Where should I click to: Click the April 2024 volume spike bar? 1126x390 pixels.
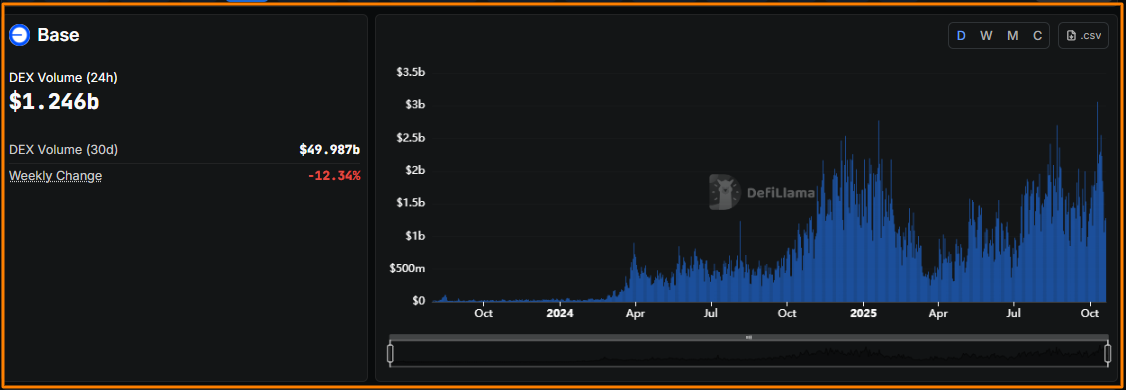pyautogui.click(x=633, y=272)
